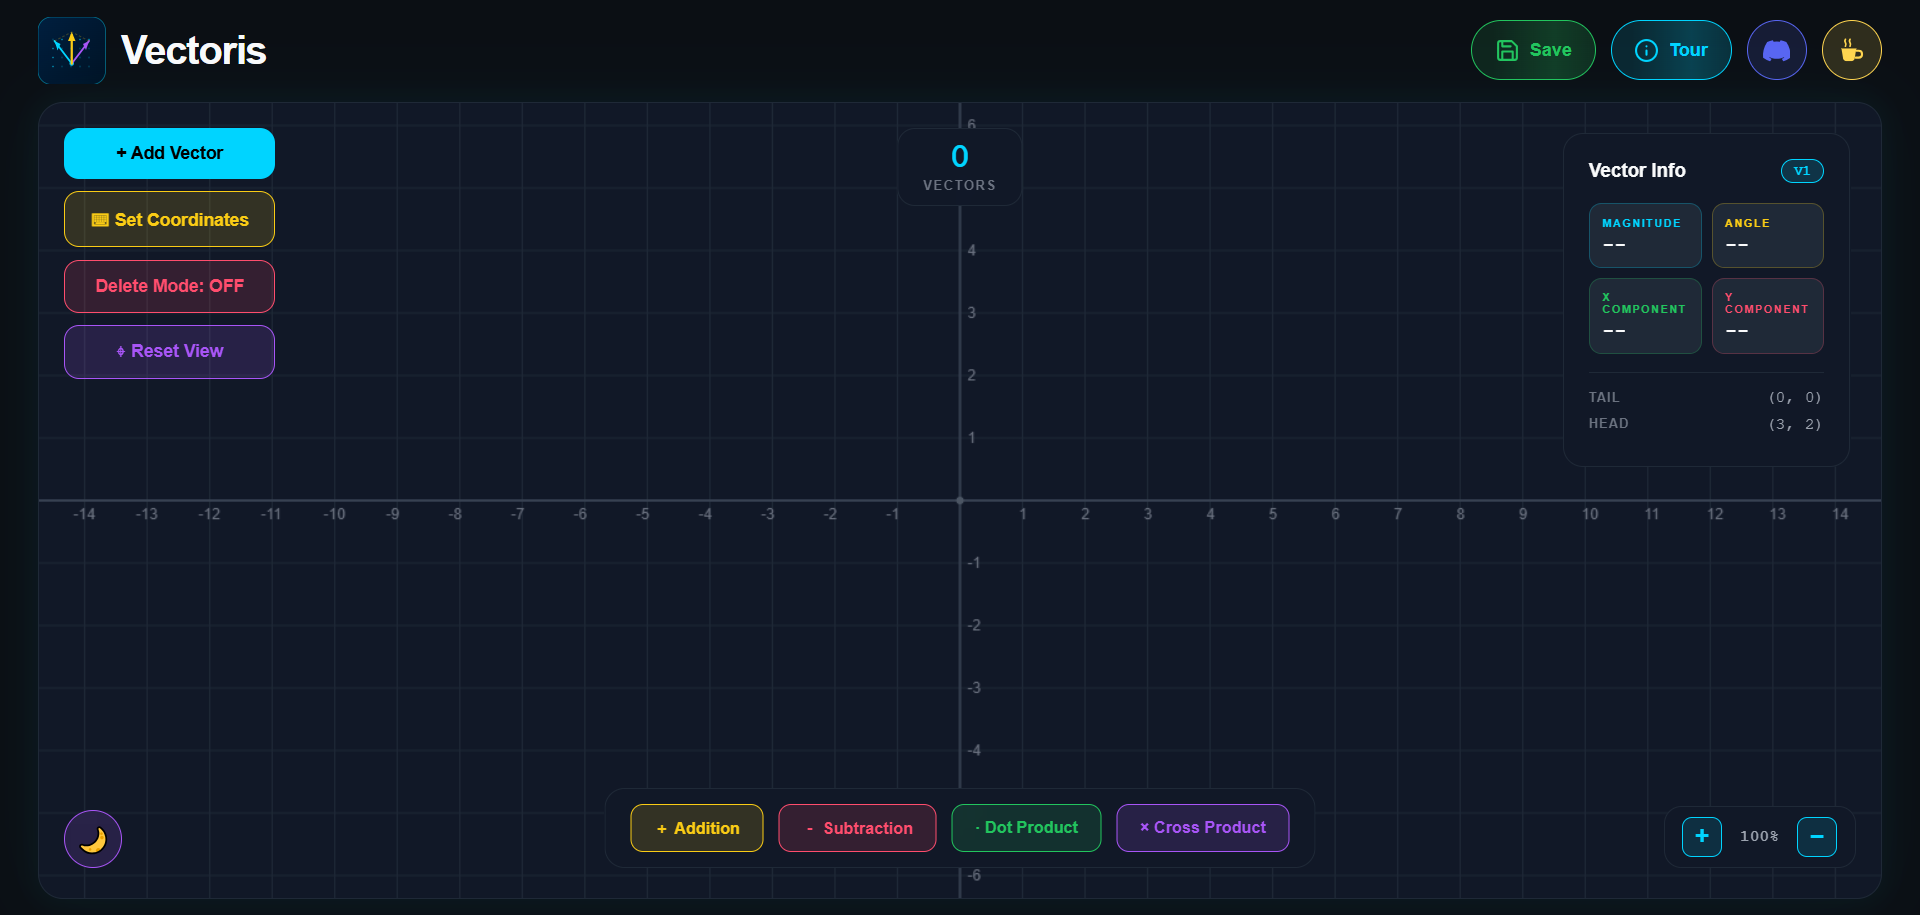Click the vectors counter showing 0

[x=959, y=167]
